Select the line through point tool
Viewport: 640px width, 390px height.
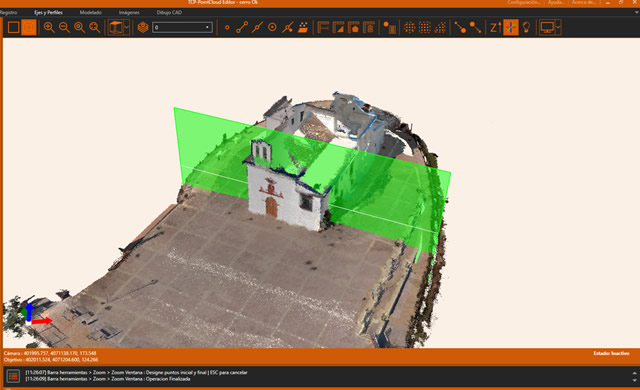click(257, 27)
